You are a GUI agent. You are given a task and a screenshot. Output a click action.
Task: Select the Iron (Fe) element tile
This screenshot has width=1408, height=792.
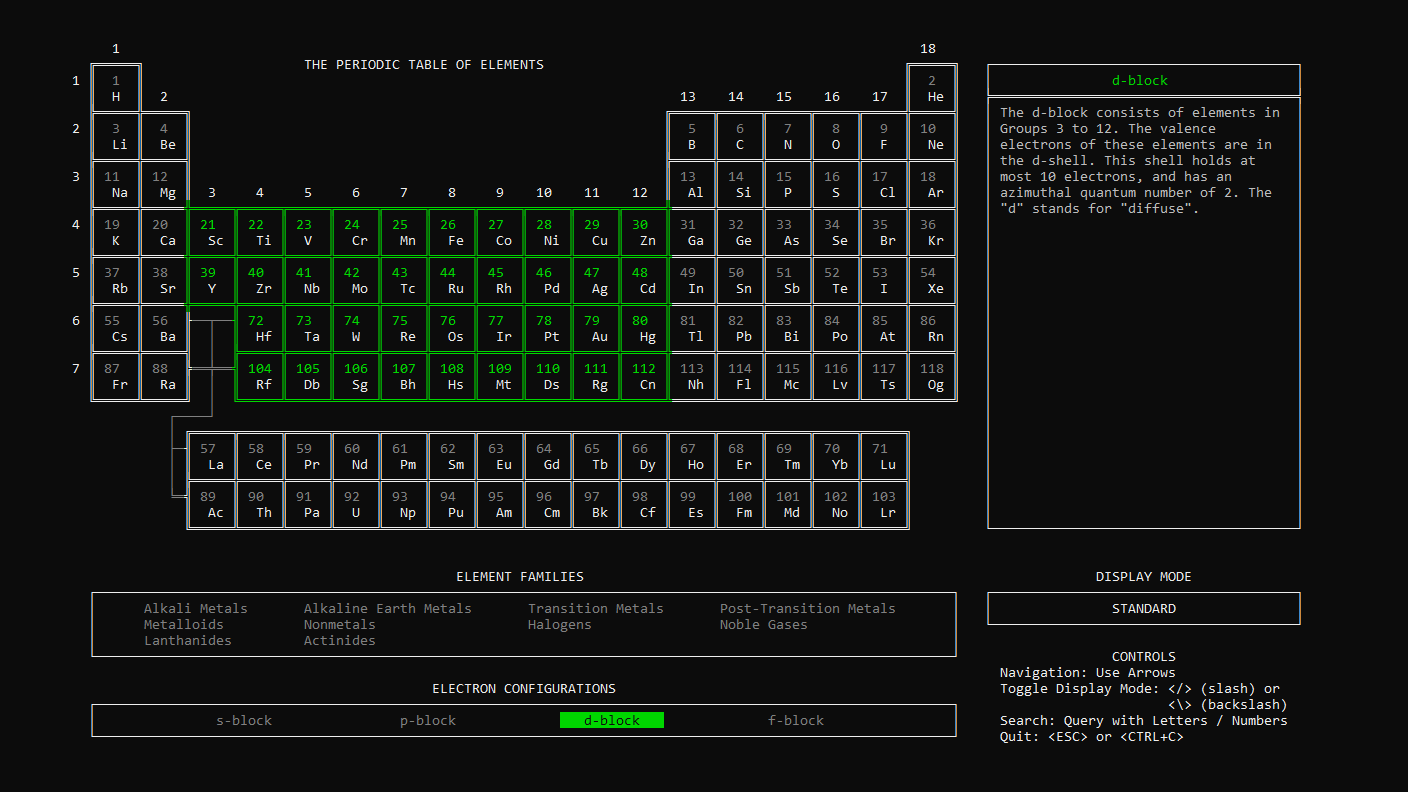pyautogui.click(x=452, y=232)
